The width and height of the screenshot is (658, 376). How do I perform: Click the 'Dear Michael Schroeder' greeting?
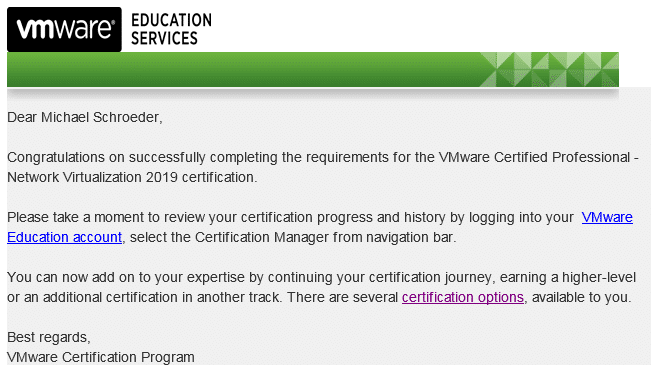pyautogui.click(x=85, y=117)
